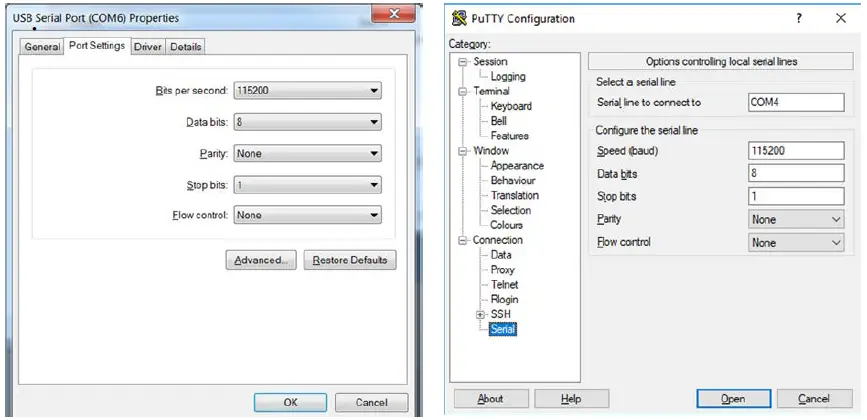
Task: Collapse the SSH tree expander
Action: click(x=480, y=315)
